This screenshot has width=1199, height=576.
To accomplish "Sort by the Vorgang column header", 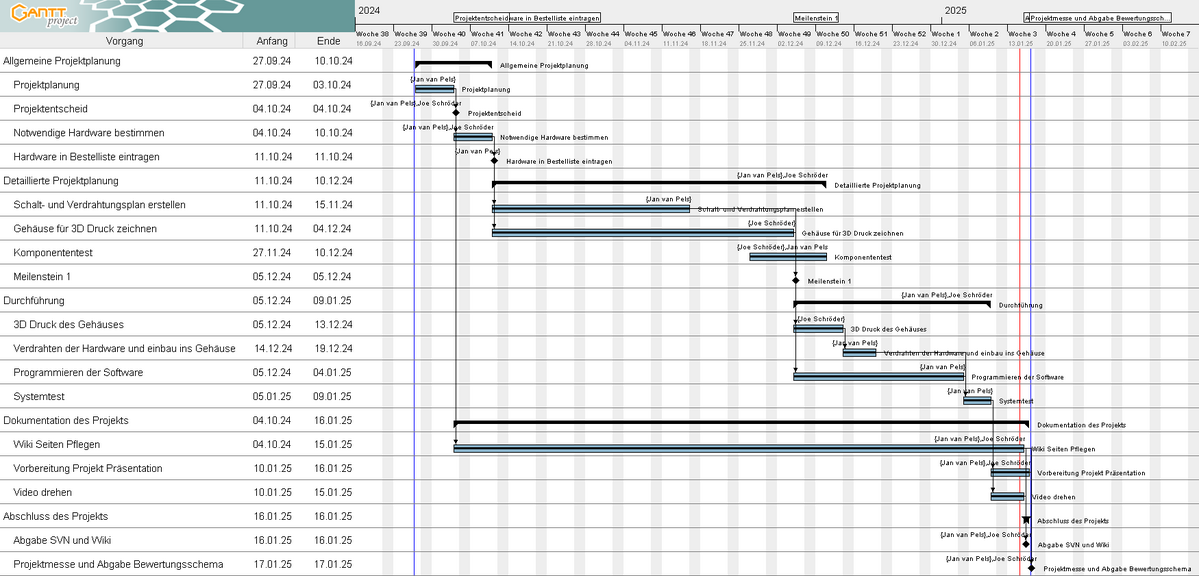I will click(124, 41).
